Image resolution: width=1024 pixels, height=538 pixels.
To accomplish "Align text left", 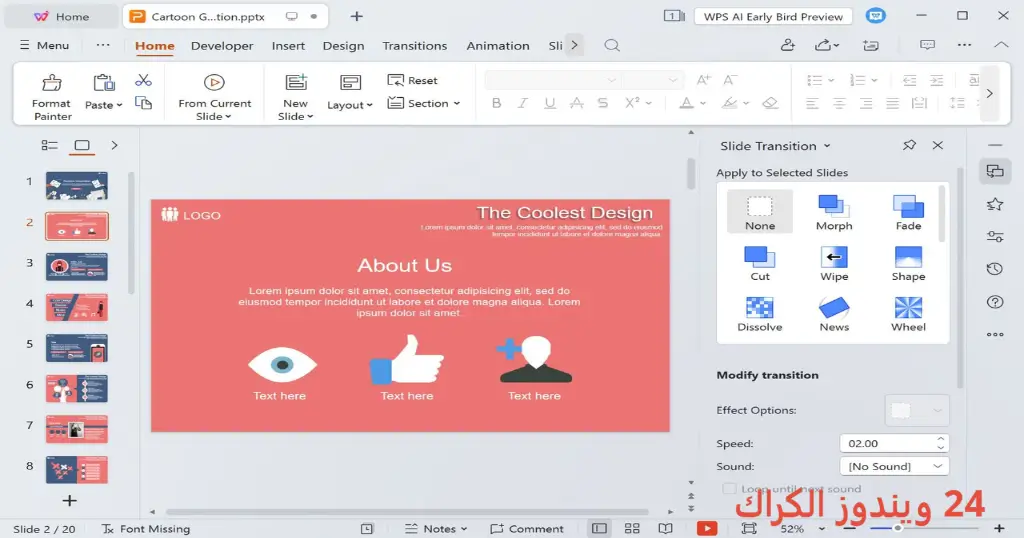I will pyautogui.click(x=812, y=103).
